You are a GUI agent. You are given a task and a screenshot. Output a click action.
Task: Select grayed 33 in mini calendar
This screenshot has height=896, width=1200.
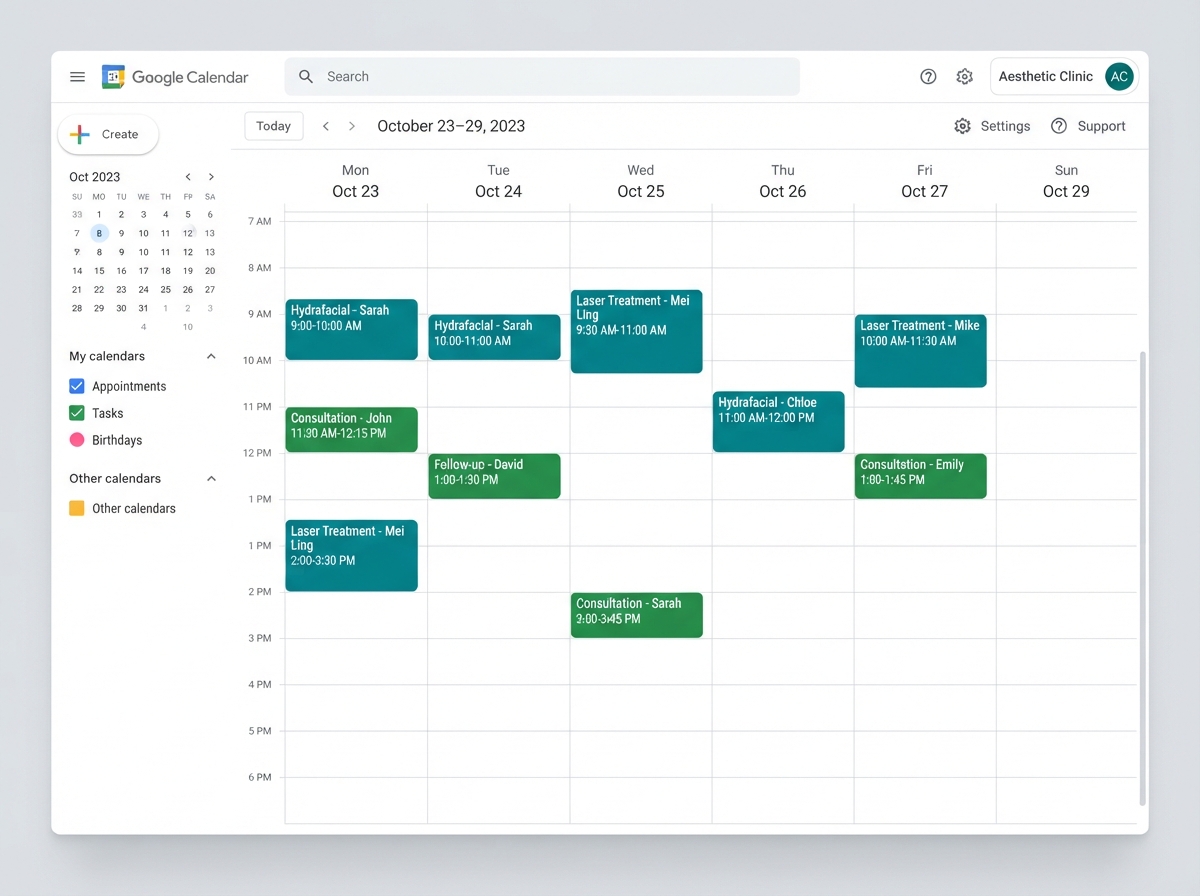77,214
